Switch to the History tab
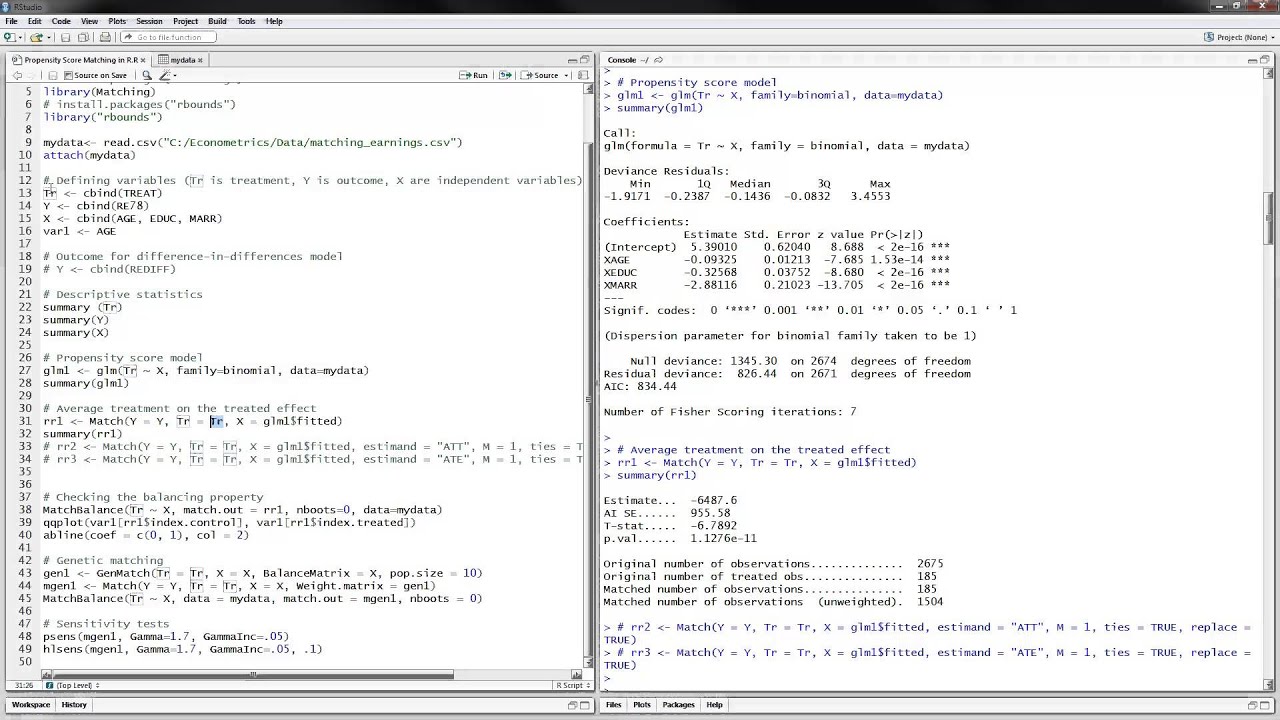Image resolution: width=1280 pixels, height=720 pixels. pyautogui.click(x=74, y=705)
